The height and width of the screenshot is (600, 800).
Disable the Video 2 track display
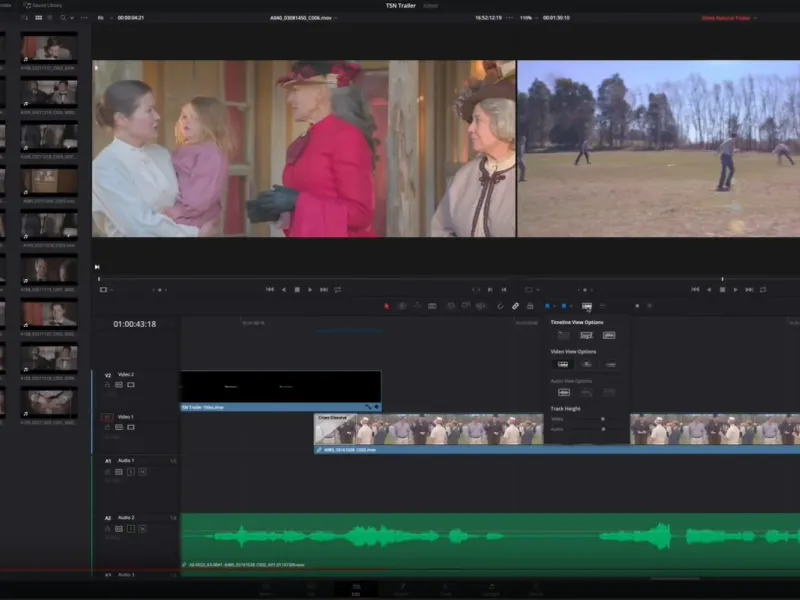(x=131, y=385)
